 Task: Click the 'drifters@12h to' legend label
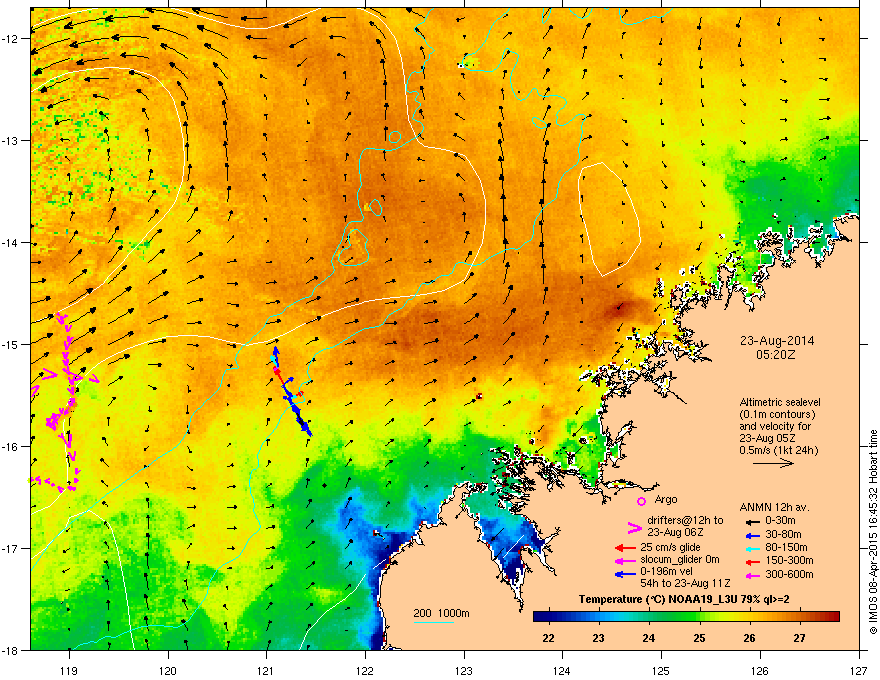[685, 521]
